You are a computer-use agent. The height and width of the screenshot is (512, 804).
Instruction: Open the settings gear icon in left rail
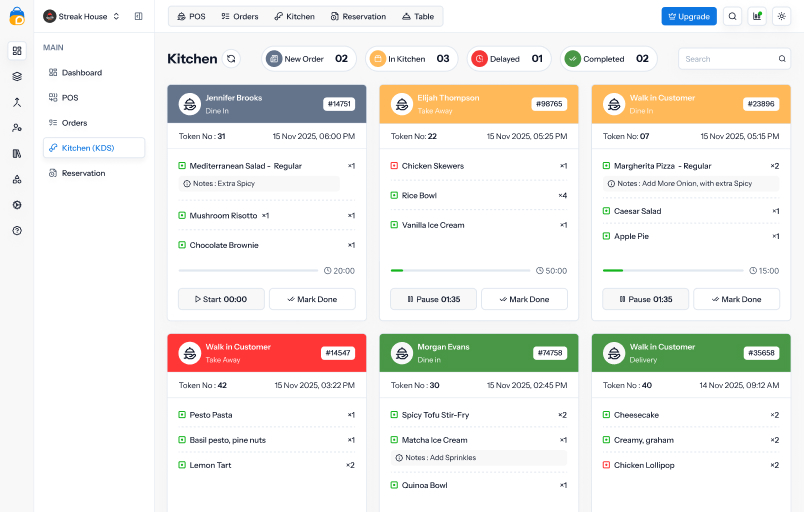tap(17, 204)
